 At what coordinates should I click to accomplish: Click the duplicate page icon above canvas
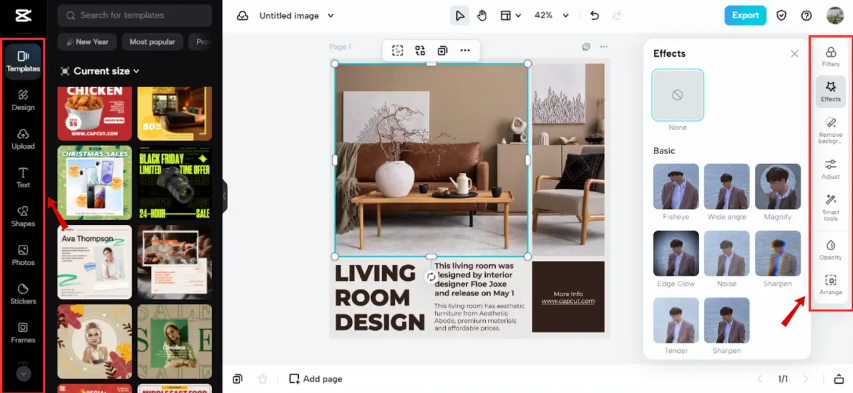click(x=586, y=47)
